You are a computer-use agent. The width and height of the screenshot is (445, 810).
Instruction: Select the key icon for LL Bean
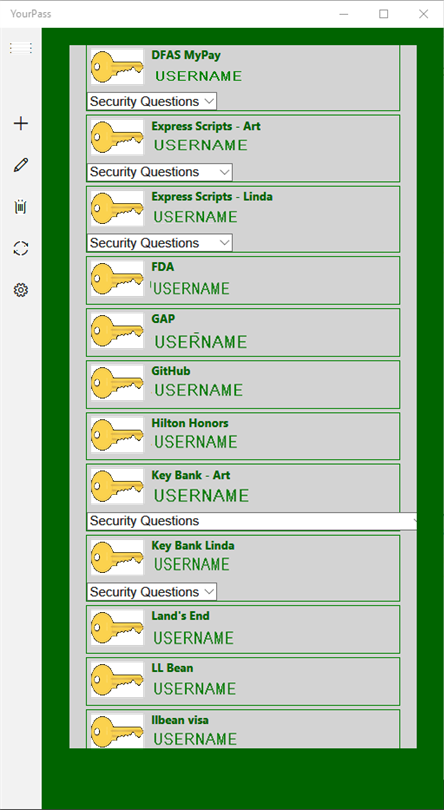[117, 680]
